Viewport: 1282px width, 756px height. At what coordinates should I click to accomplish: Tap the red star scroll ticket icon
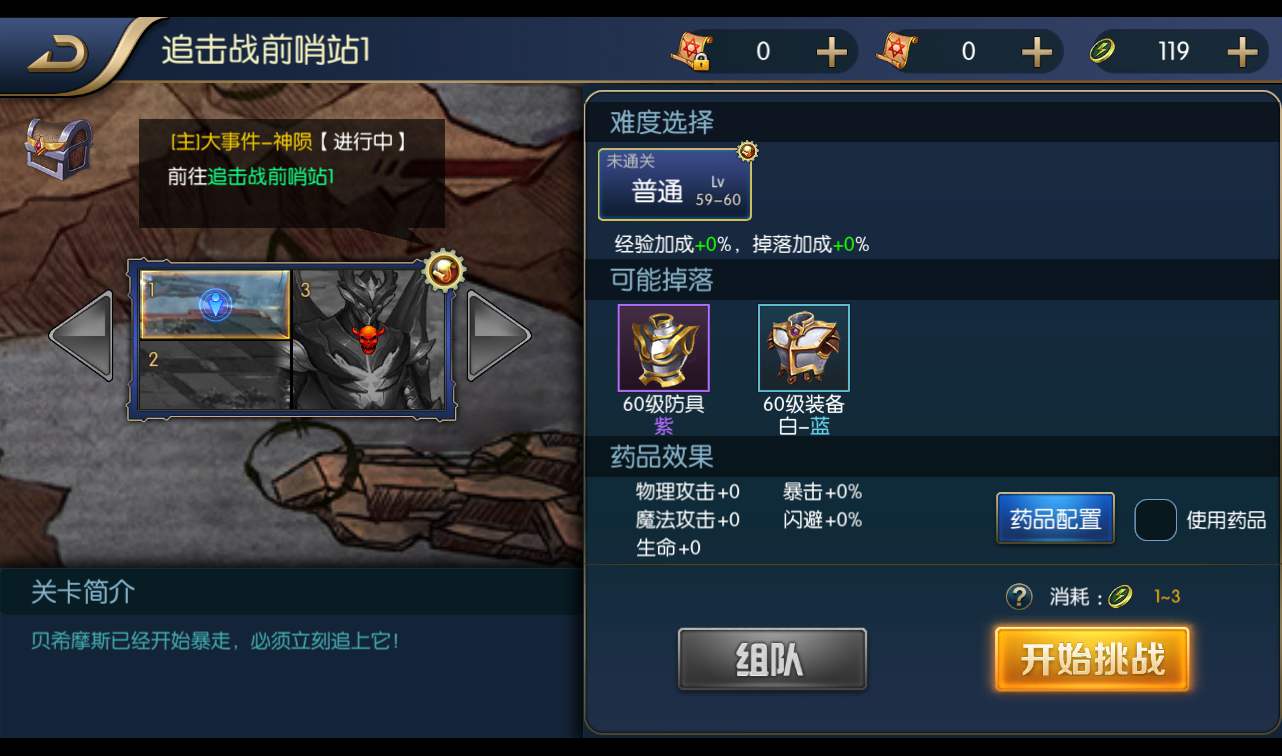click(x=896, y=51)
